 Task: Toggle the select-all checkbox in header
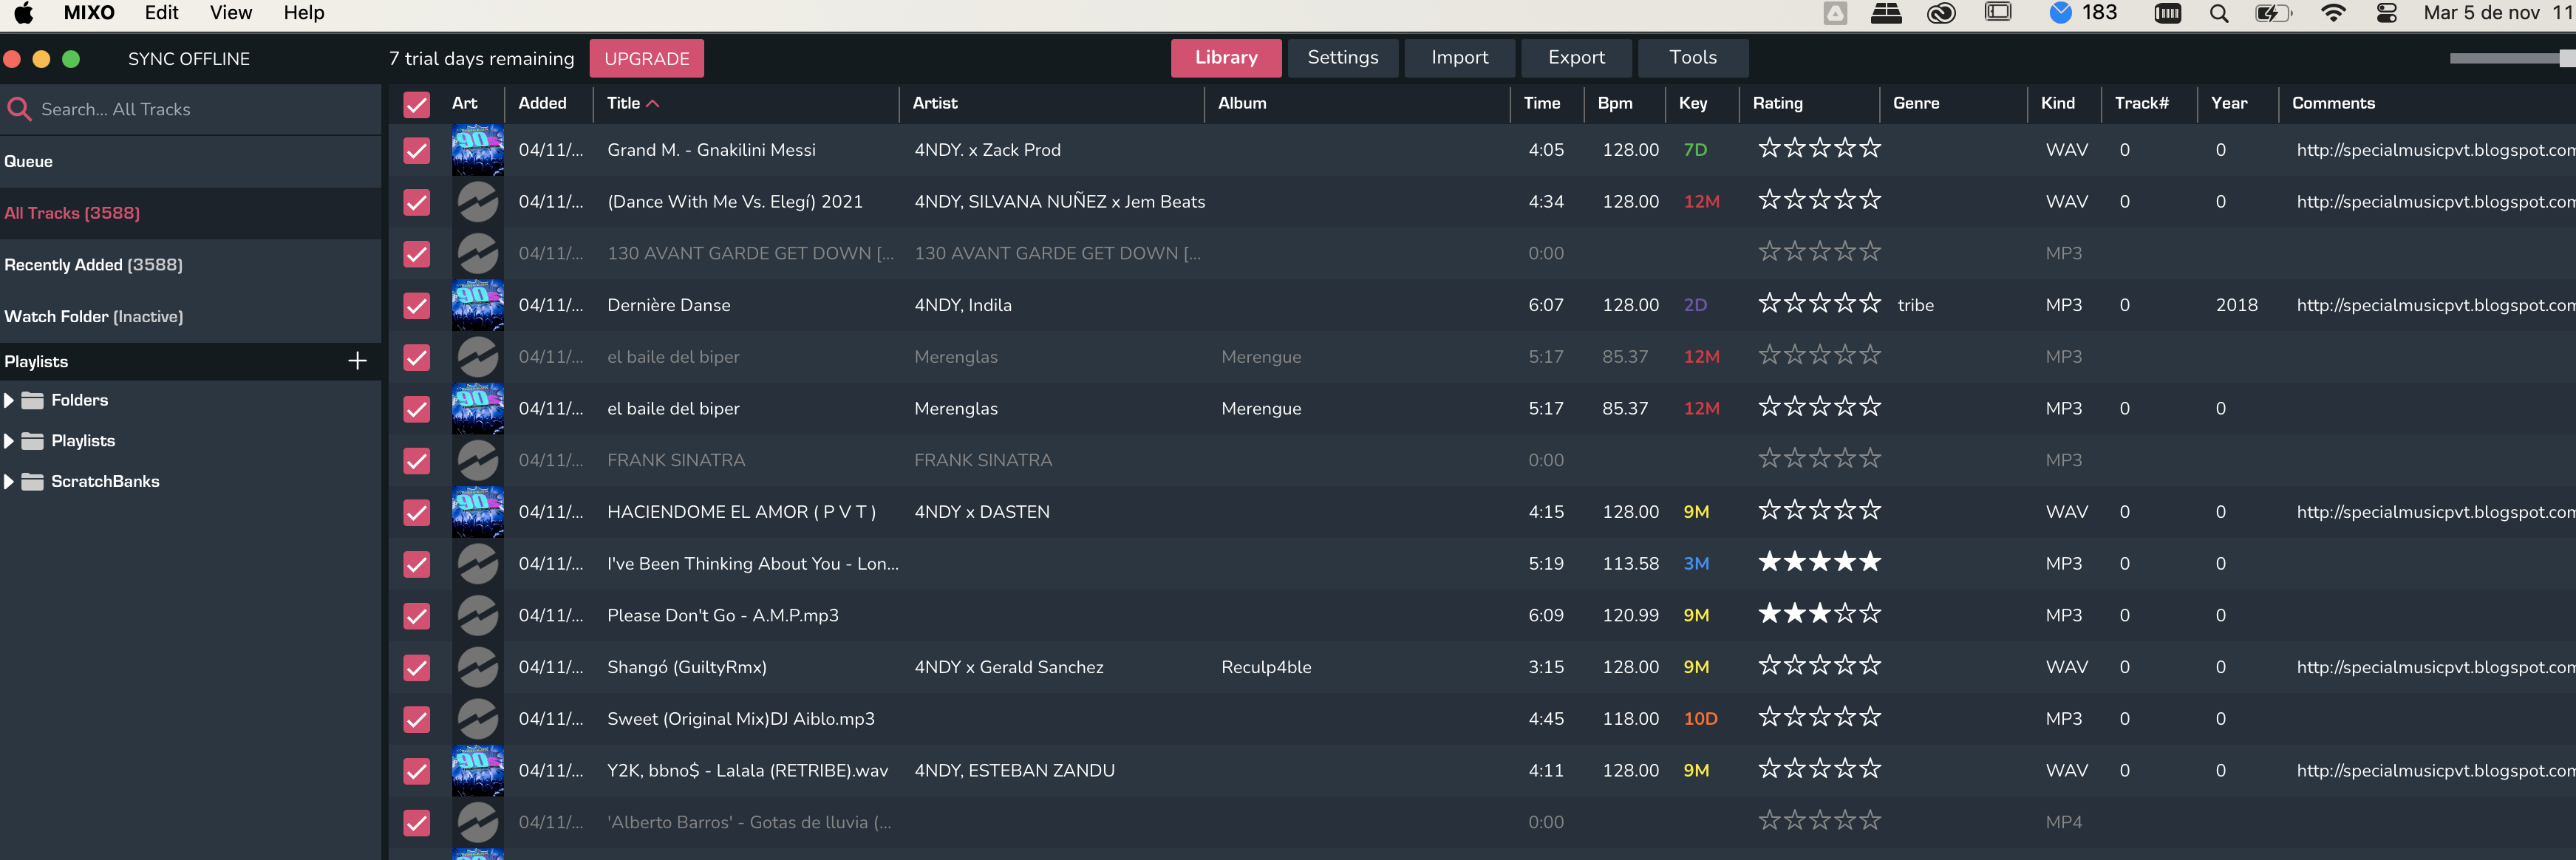pos(416,104)
